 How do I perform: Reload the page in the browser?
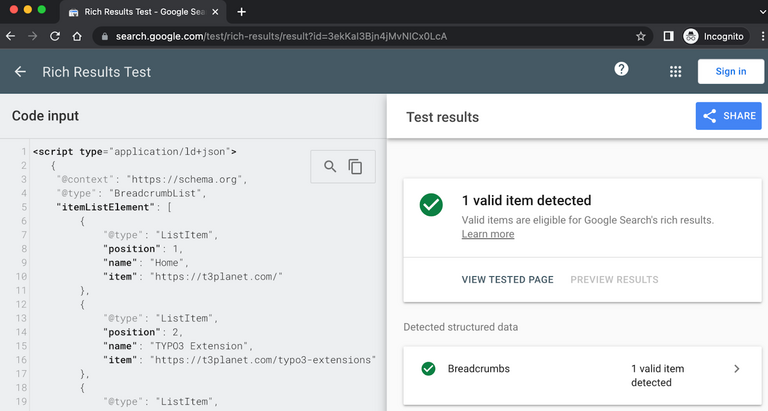click(54, 36)
